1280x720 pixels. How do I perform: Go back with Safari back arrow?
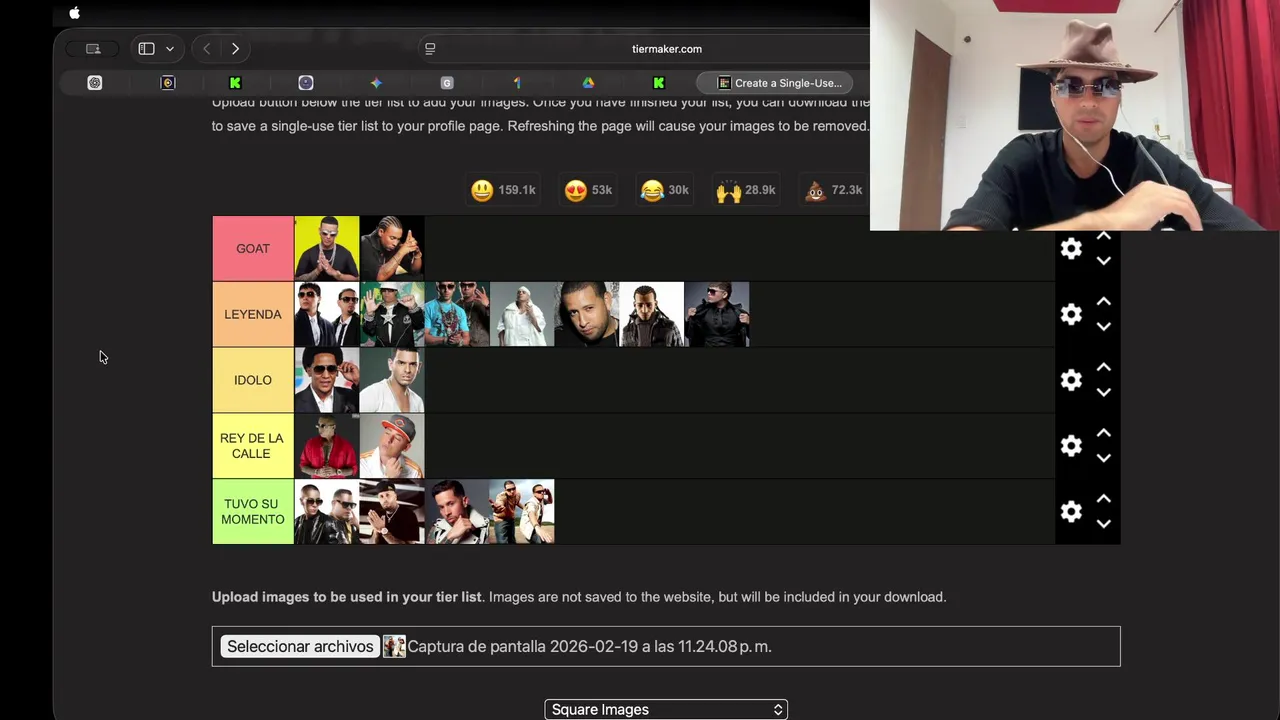click(206, 49)
